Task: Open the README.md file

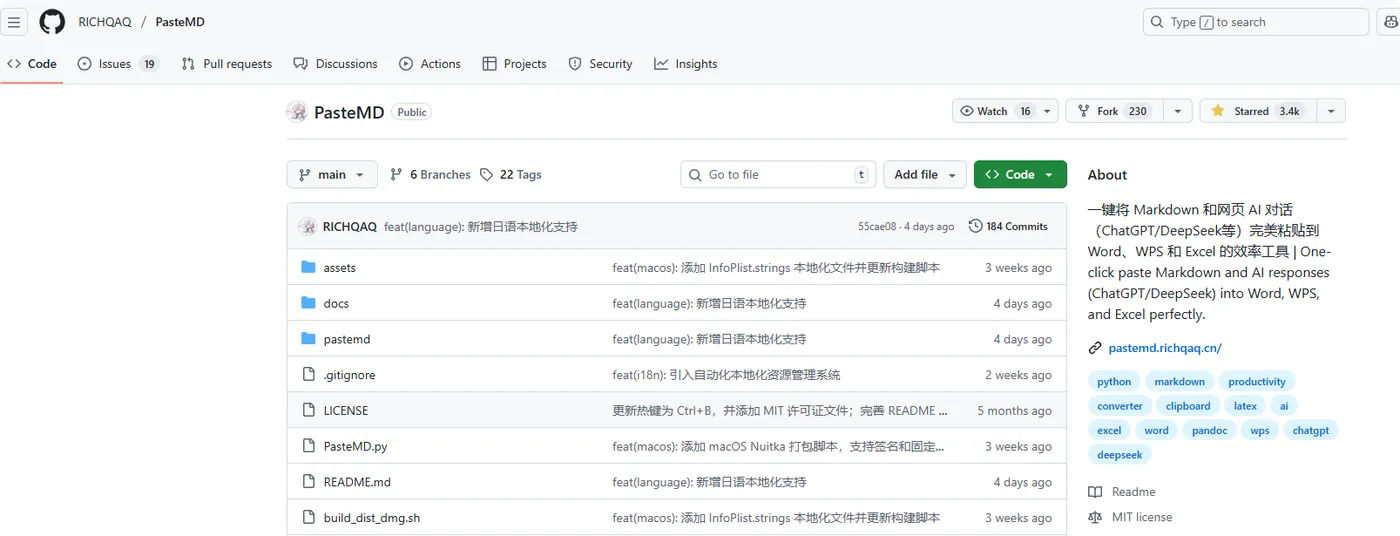Action: tap(357, 482)
